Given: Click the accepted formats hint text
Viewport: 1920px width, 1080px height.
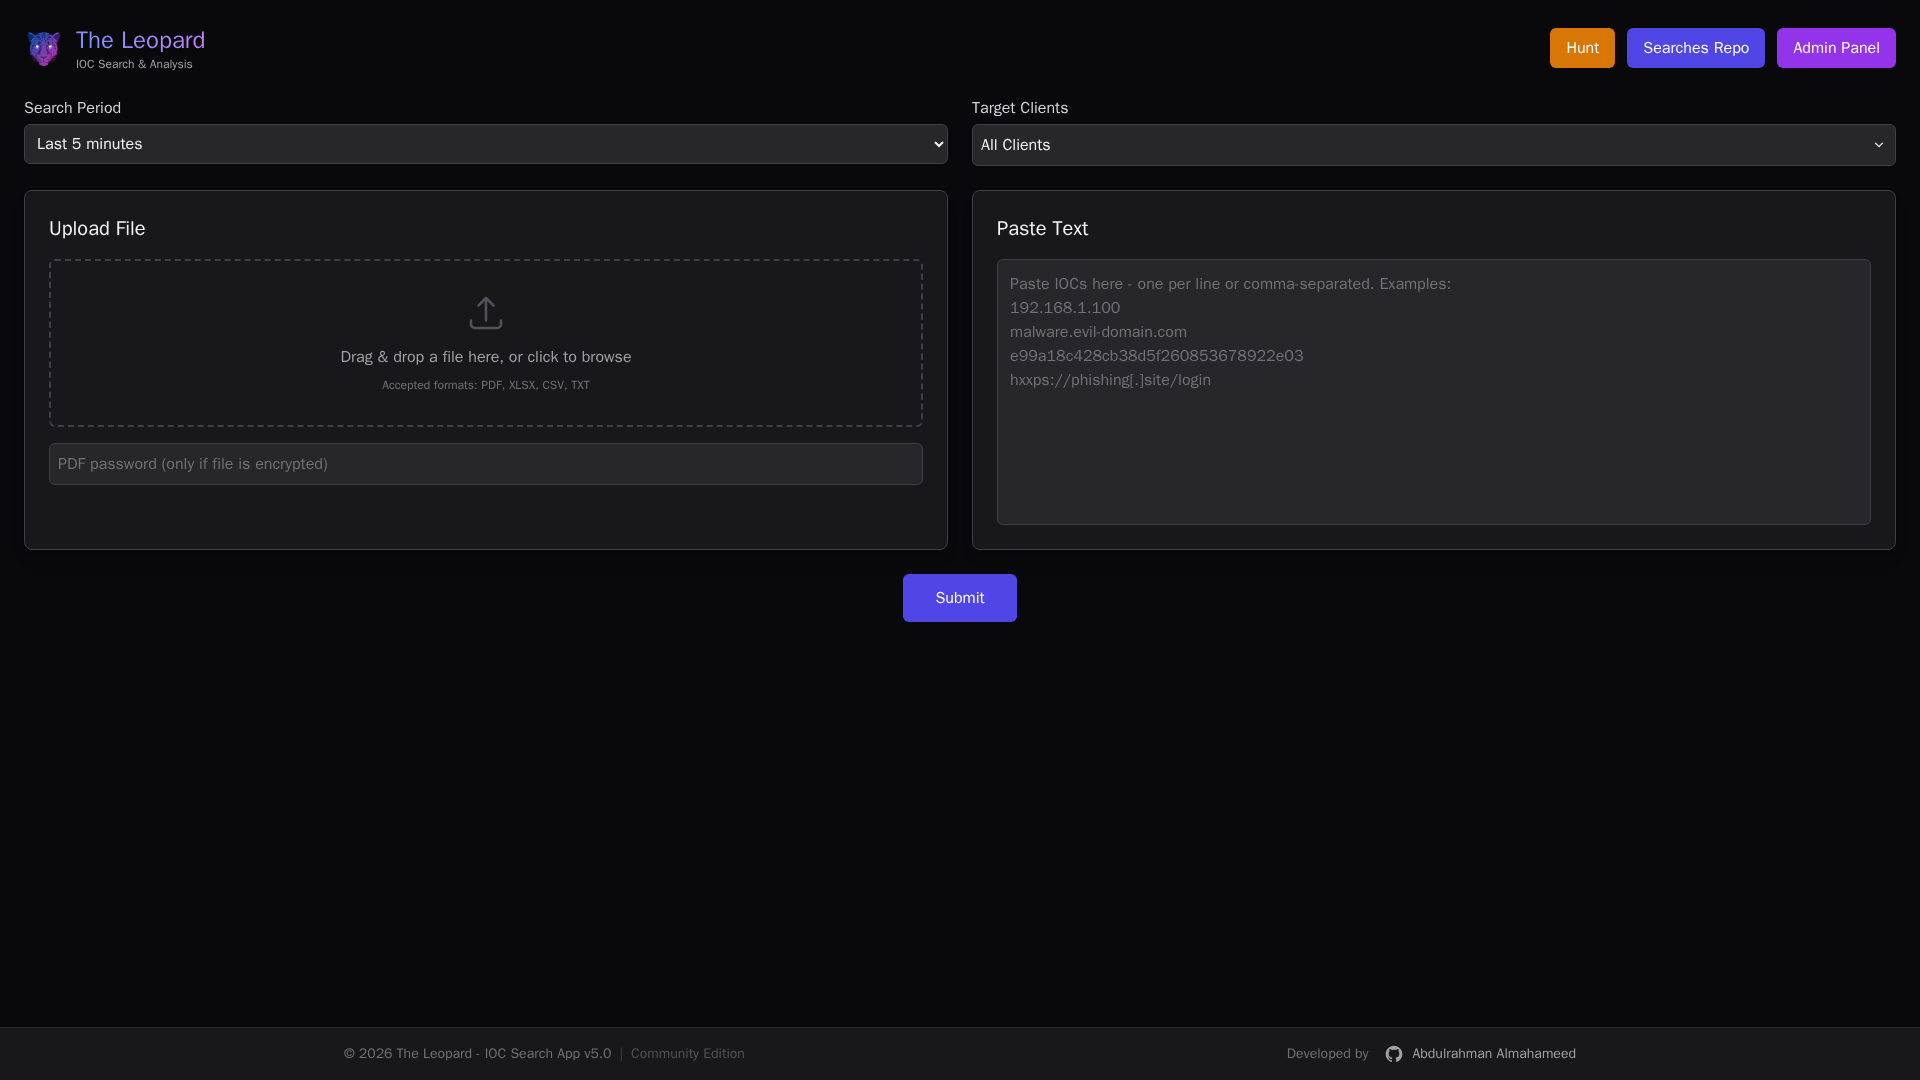Looking at the screenshot, I should [x=485, y=385].
